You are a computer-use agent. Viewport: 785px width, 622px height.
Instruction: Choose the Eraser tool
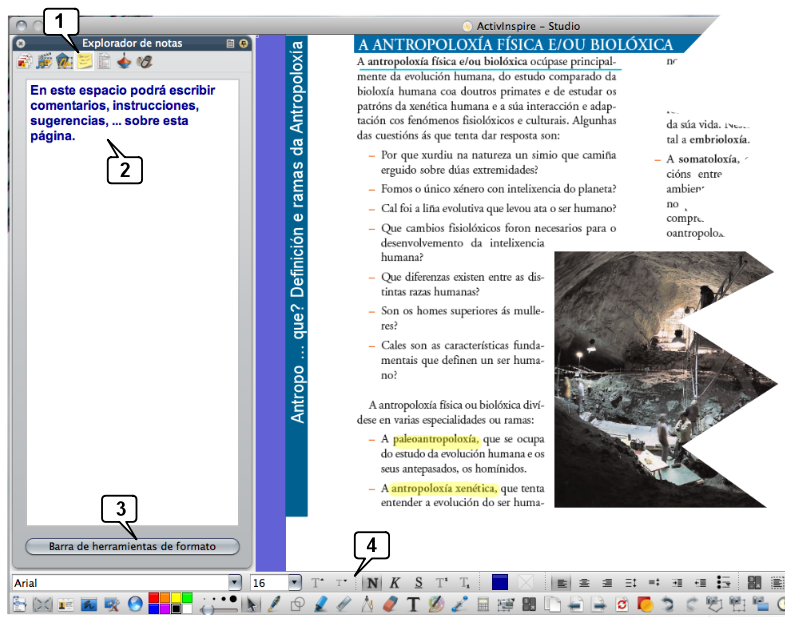(391, 605)
